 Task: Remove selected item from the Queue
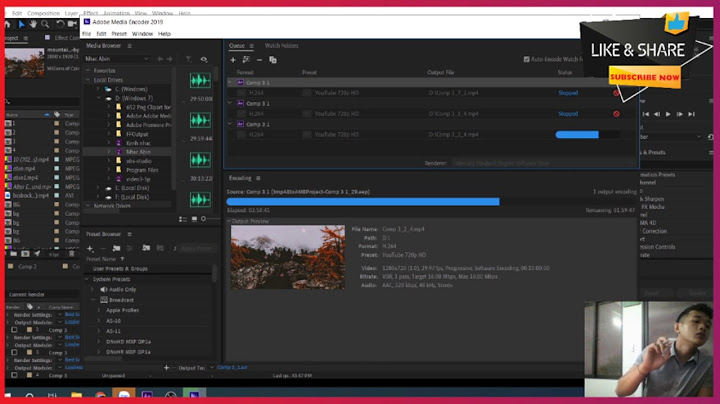pos(259,60)
